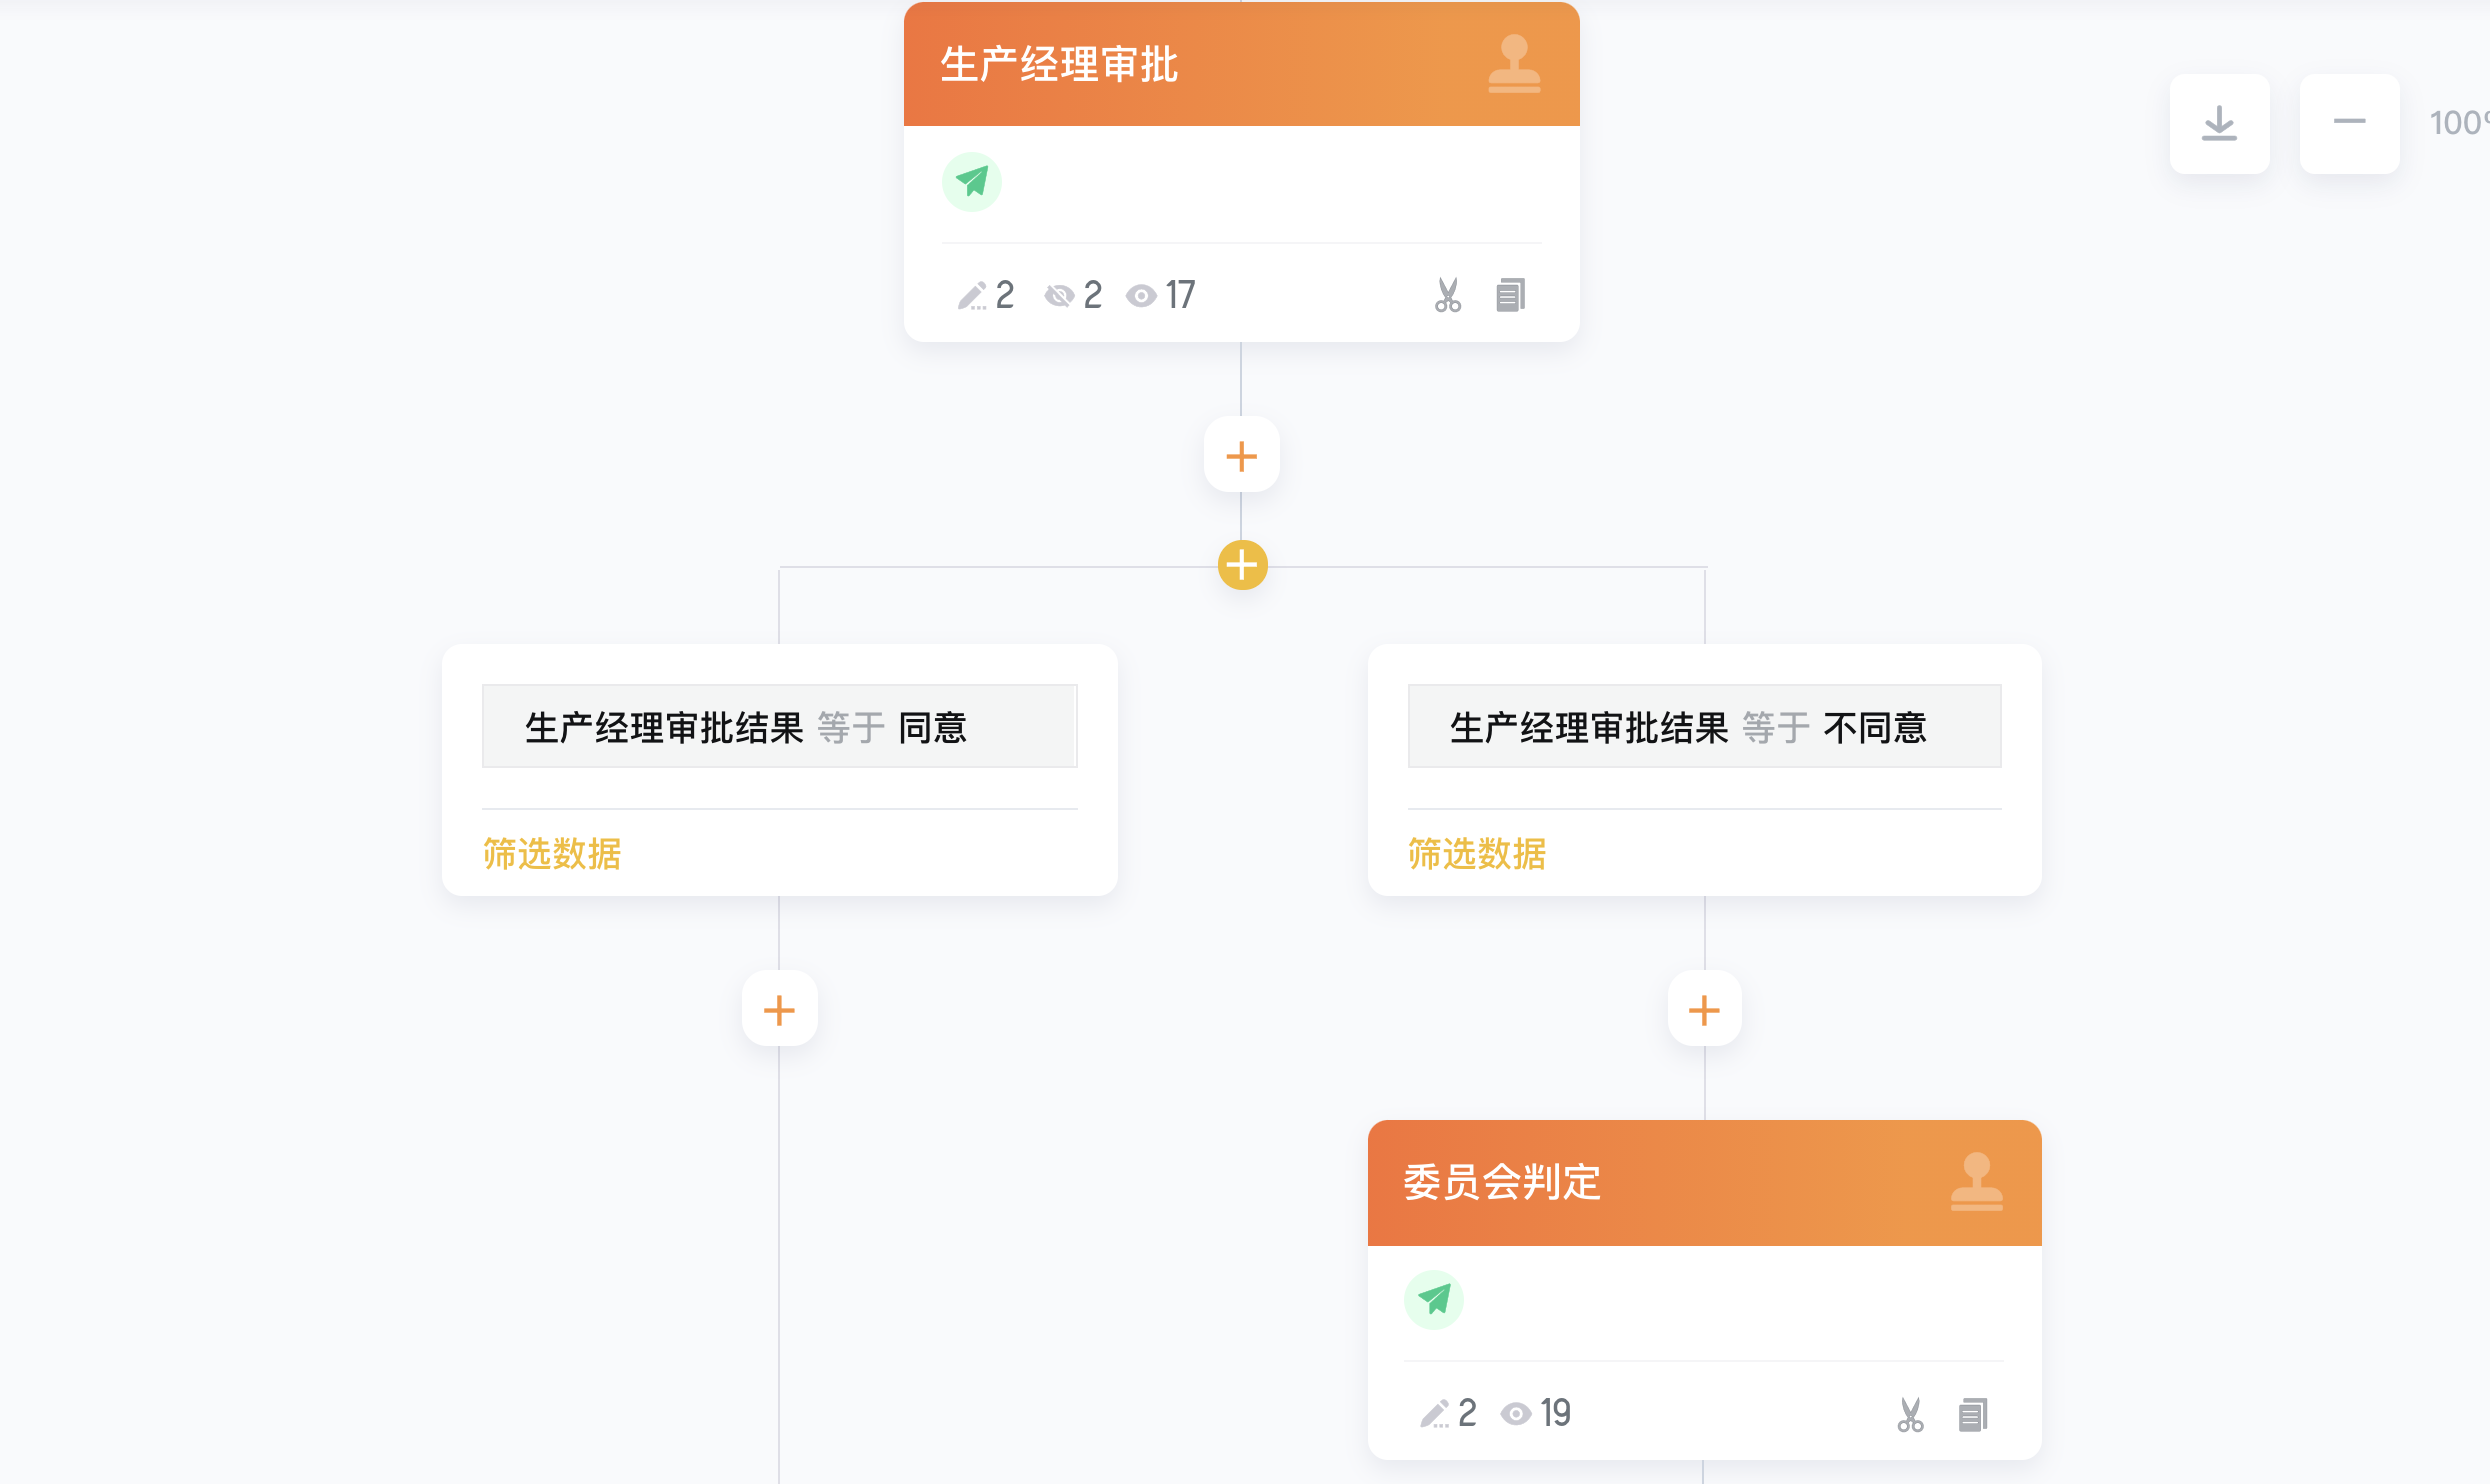Image resolution: width=2490 pixels, height=1484 pixels.
Task: Copy the 生产经理审批 node
Action: click(1510, 295)
